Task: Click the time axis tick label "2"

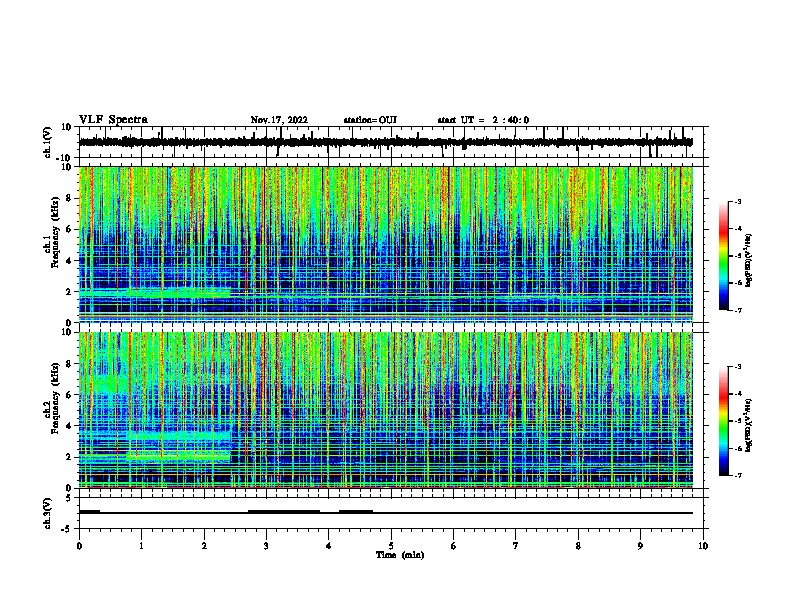Action: [204, 546]
